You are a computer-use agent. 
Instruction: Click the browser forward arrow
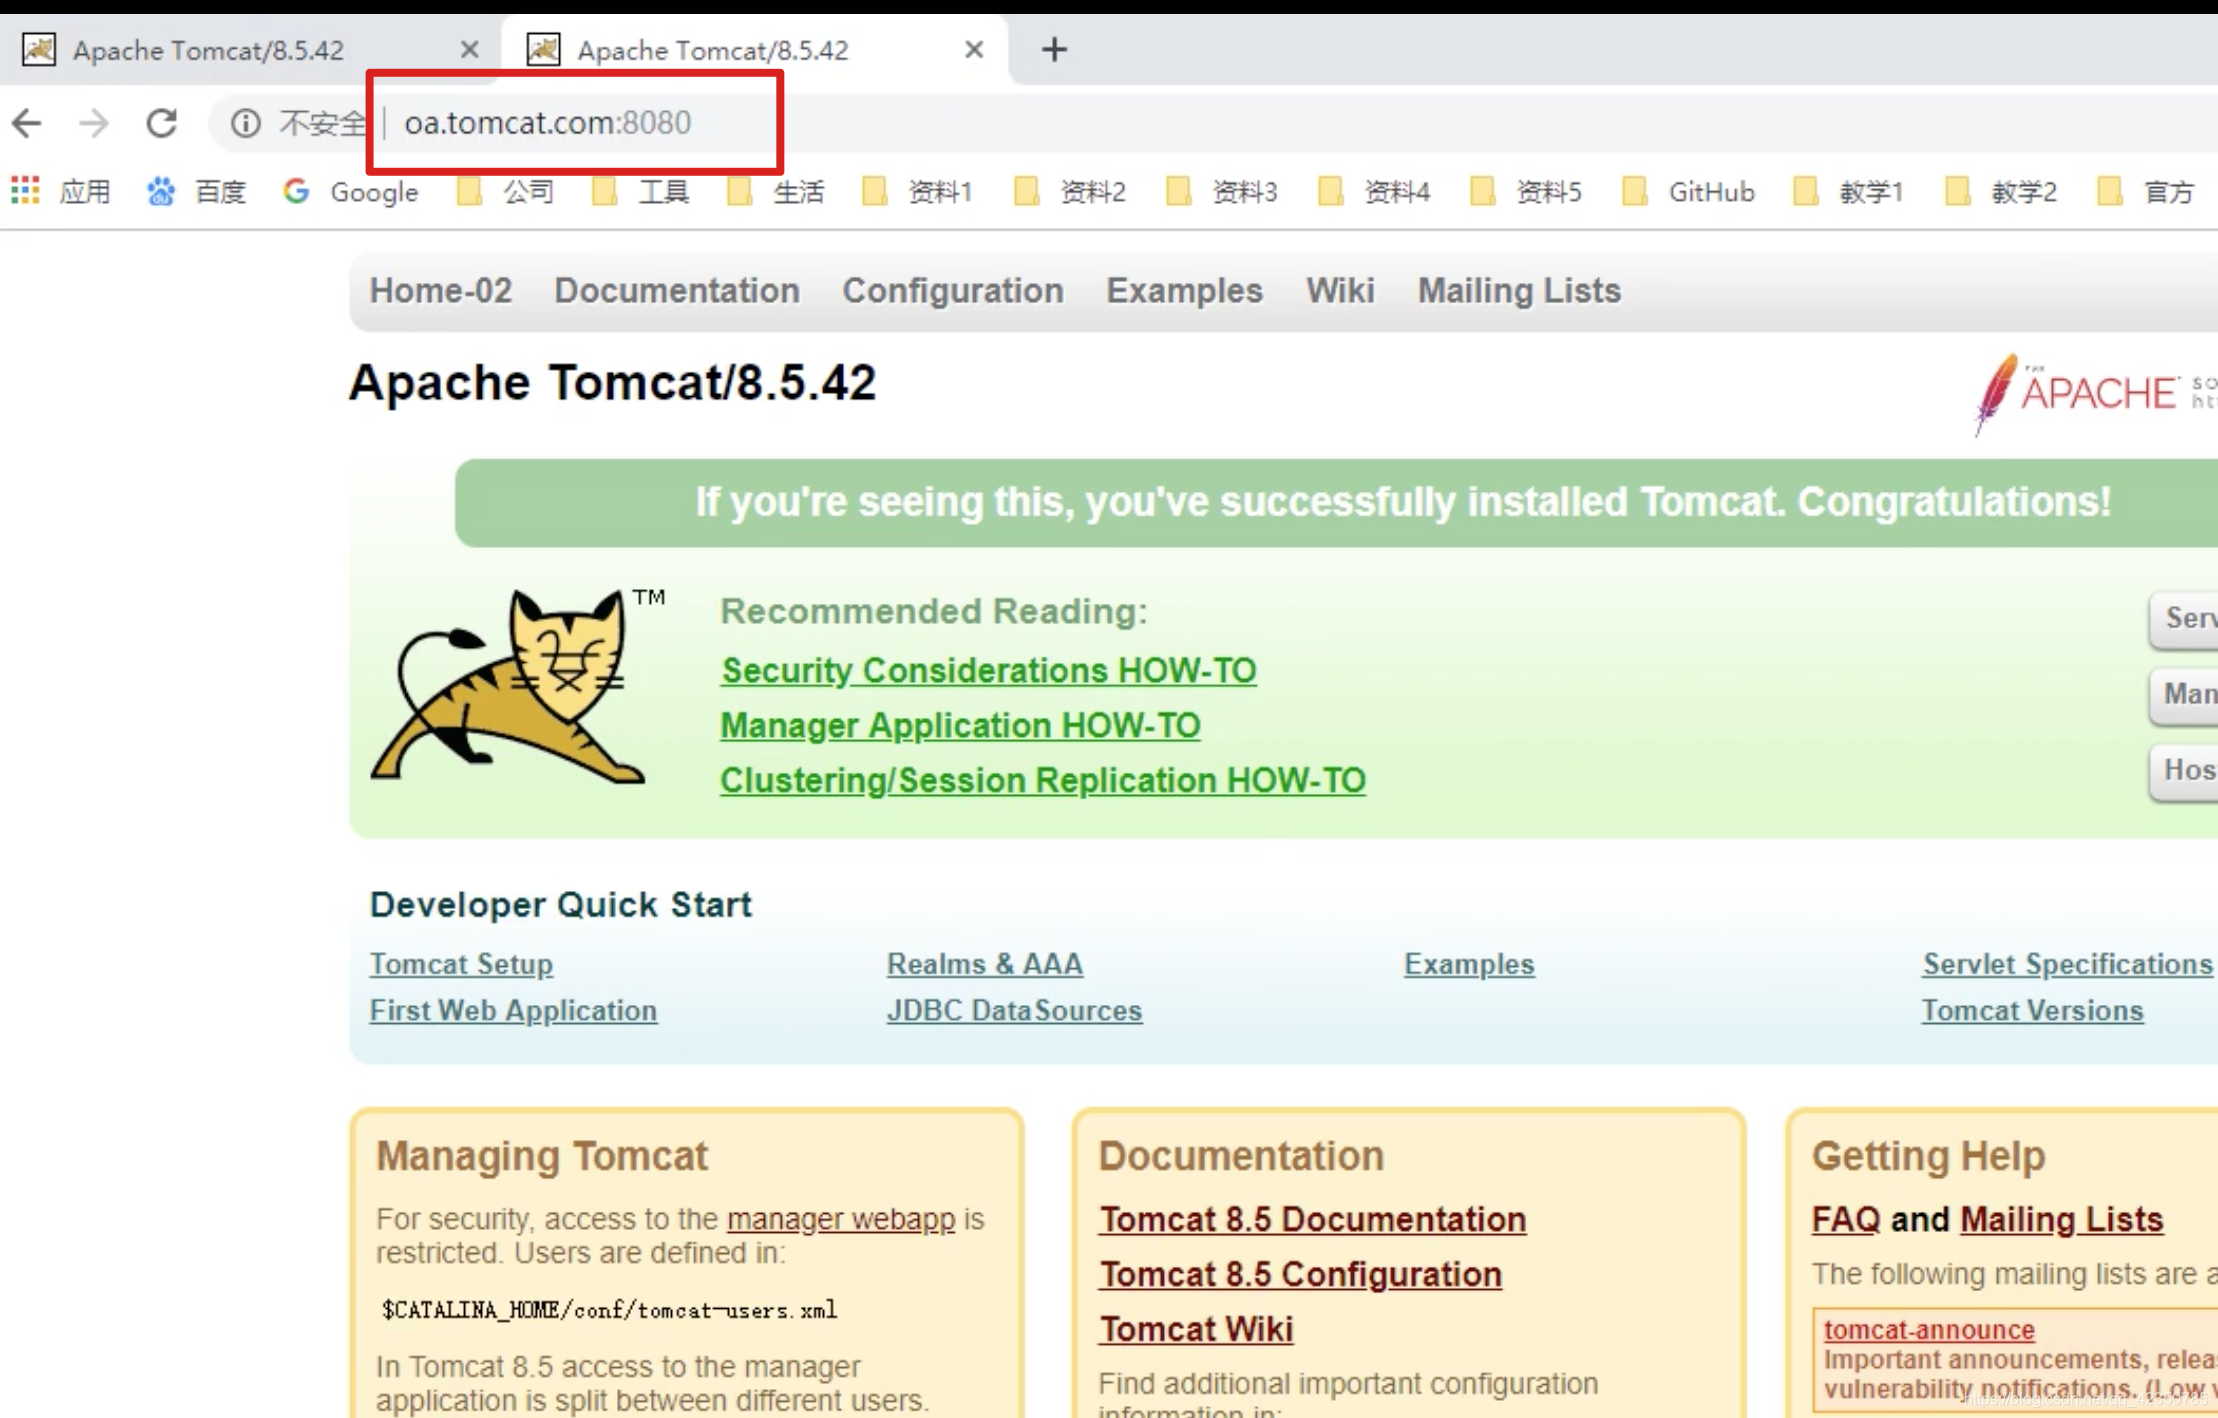pos(94,123)
